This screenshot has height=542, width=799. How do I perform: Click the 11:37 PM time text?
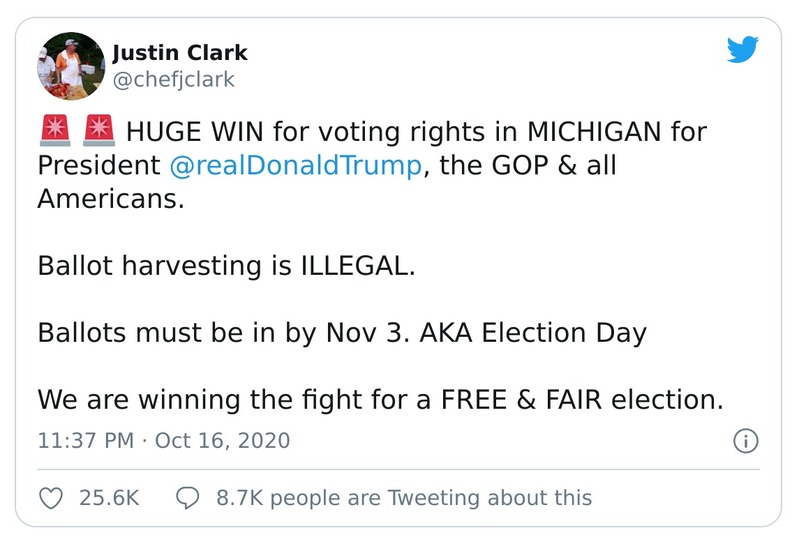[x=84, y=440]
